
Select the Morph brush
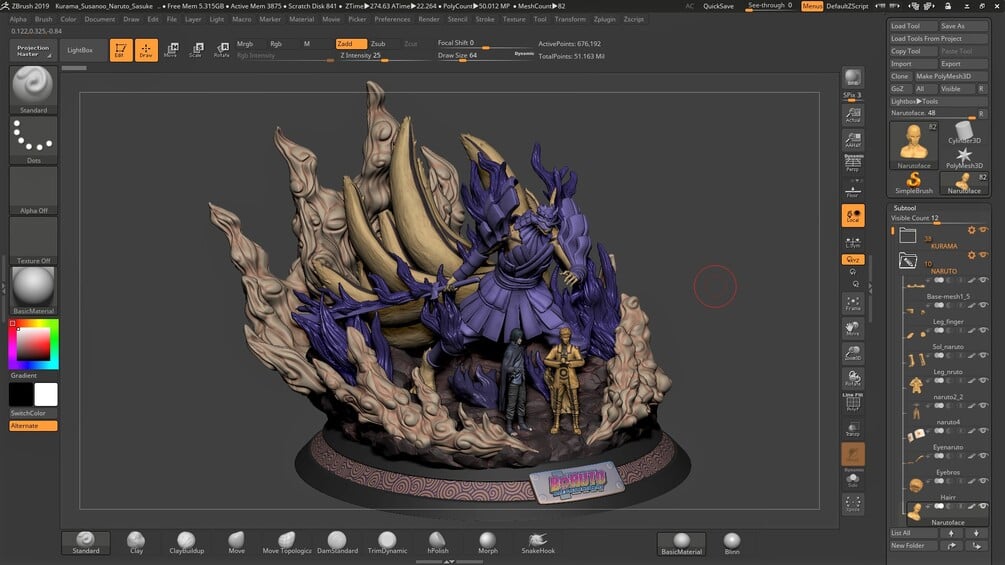488,543
